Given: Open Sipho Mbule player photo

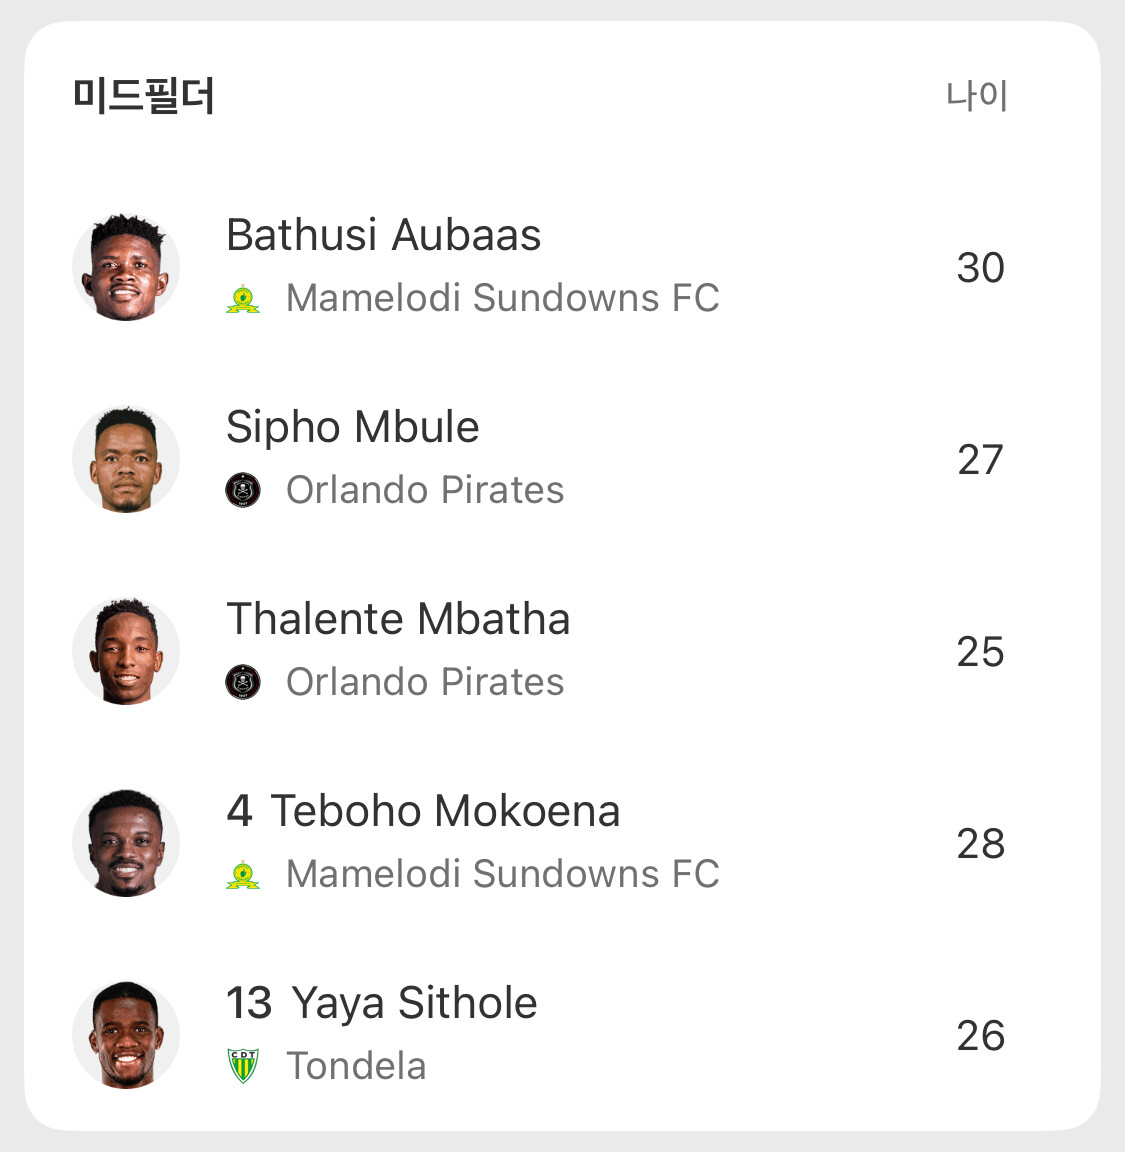Looking at the screenshot, I should 126,459.
